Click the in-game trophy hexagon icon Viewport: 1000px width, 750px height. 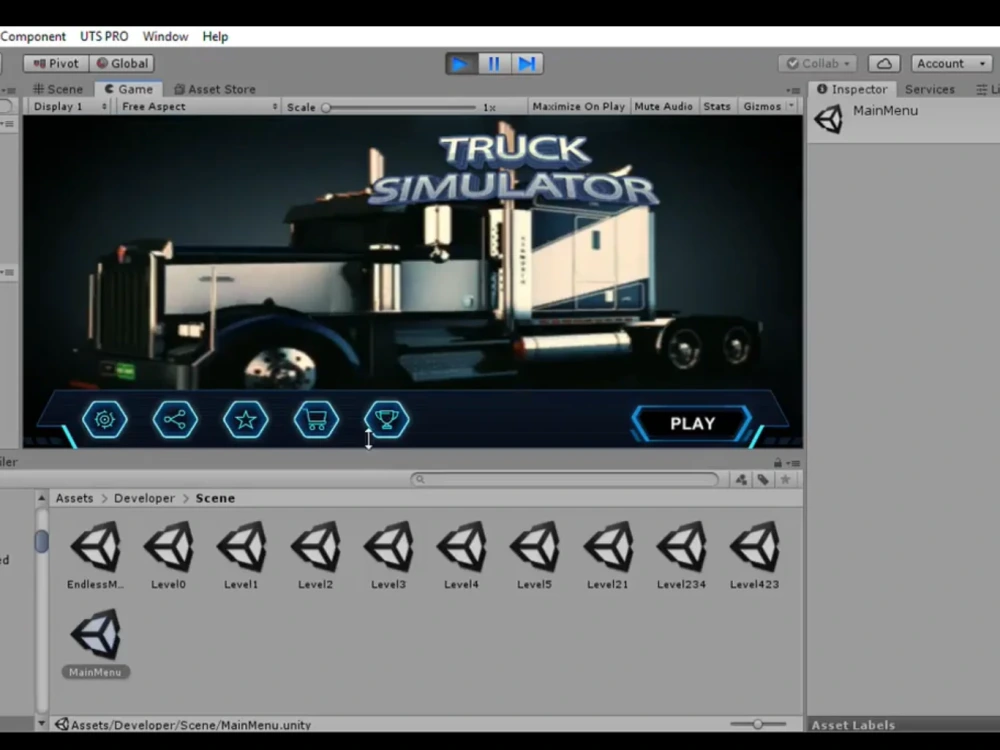coord(386,419)
